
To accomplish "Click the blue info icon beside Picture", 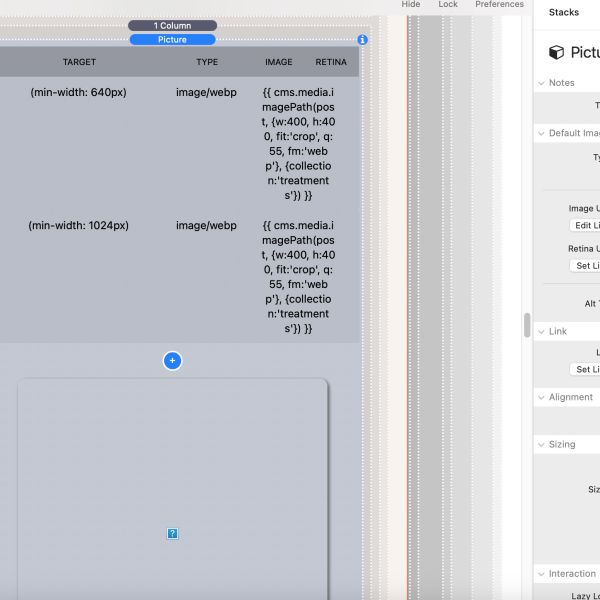I will 362,40.
